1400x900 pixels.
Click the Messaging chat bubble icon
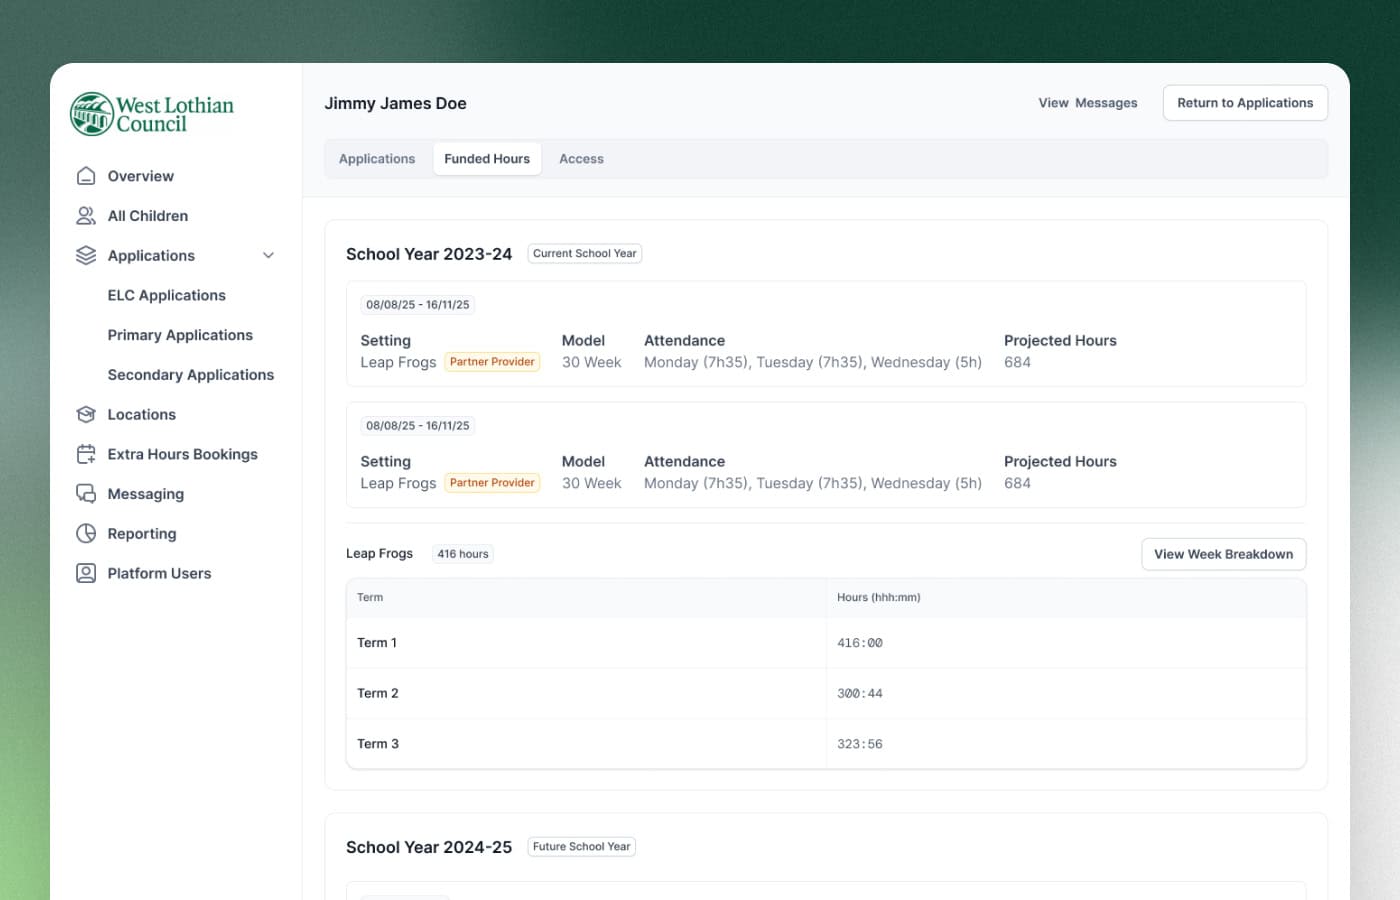86,494
